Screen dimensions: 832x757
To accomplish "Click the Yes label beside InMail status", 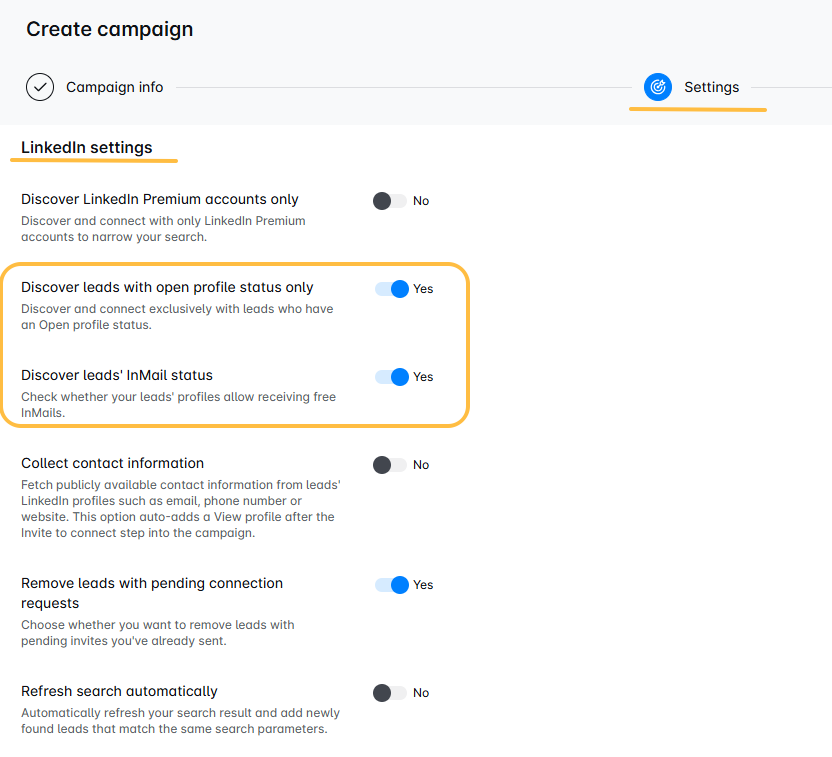I will (423, 377).
